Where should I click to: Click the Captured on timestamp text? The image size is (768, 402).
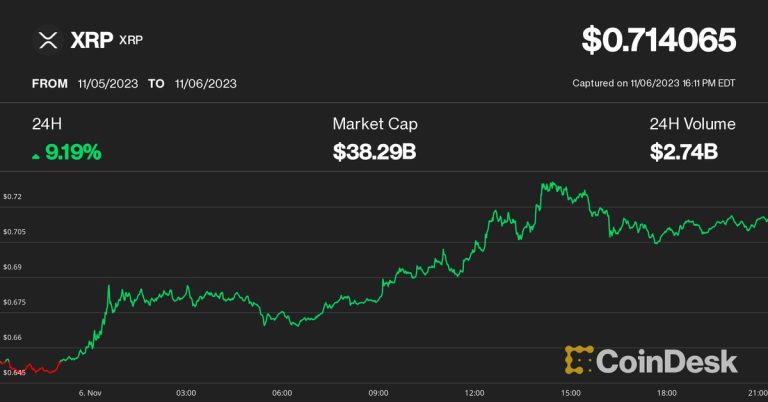click(x=653, y=84)
